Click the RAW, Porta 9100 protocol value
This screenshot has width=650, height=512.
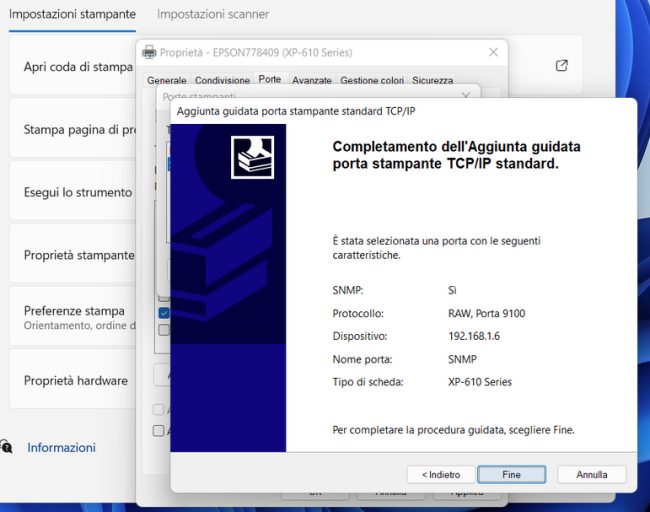[x=487, y=313]
